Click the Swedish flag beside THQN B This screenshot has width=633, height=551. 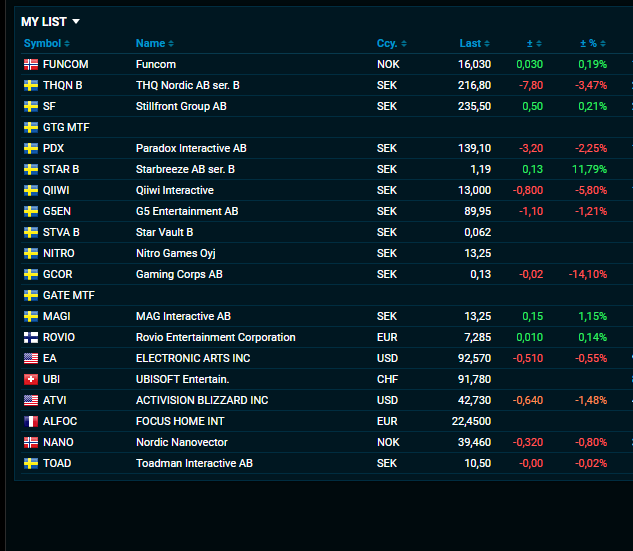31,85
